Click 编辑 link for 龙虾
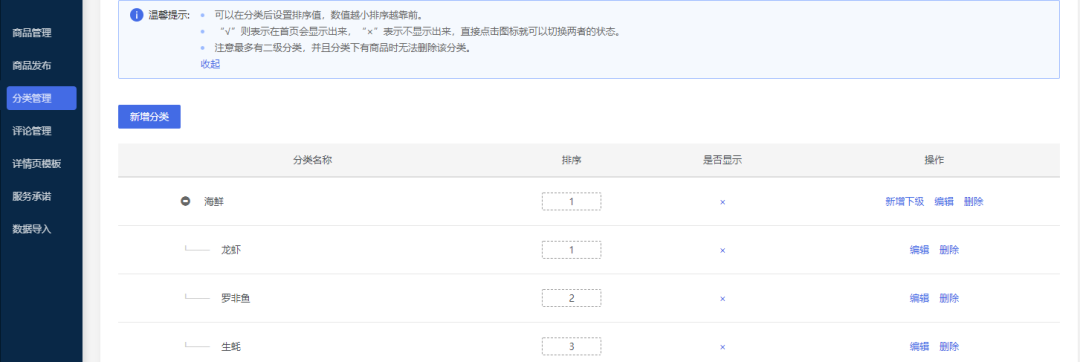The width and height of the screenshot is (1080, 362). [920, 250]
